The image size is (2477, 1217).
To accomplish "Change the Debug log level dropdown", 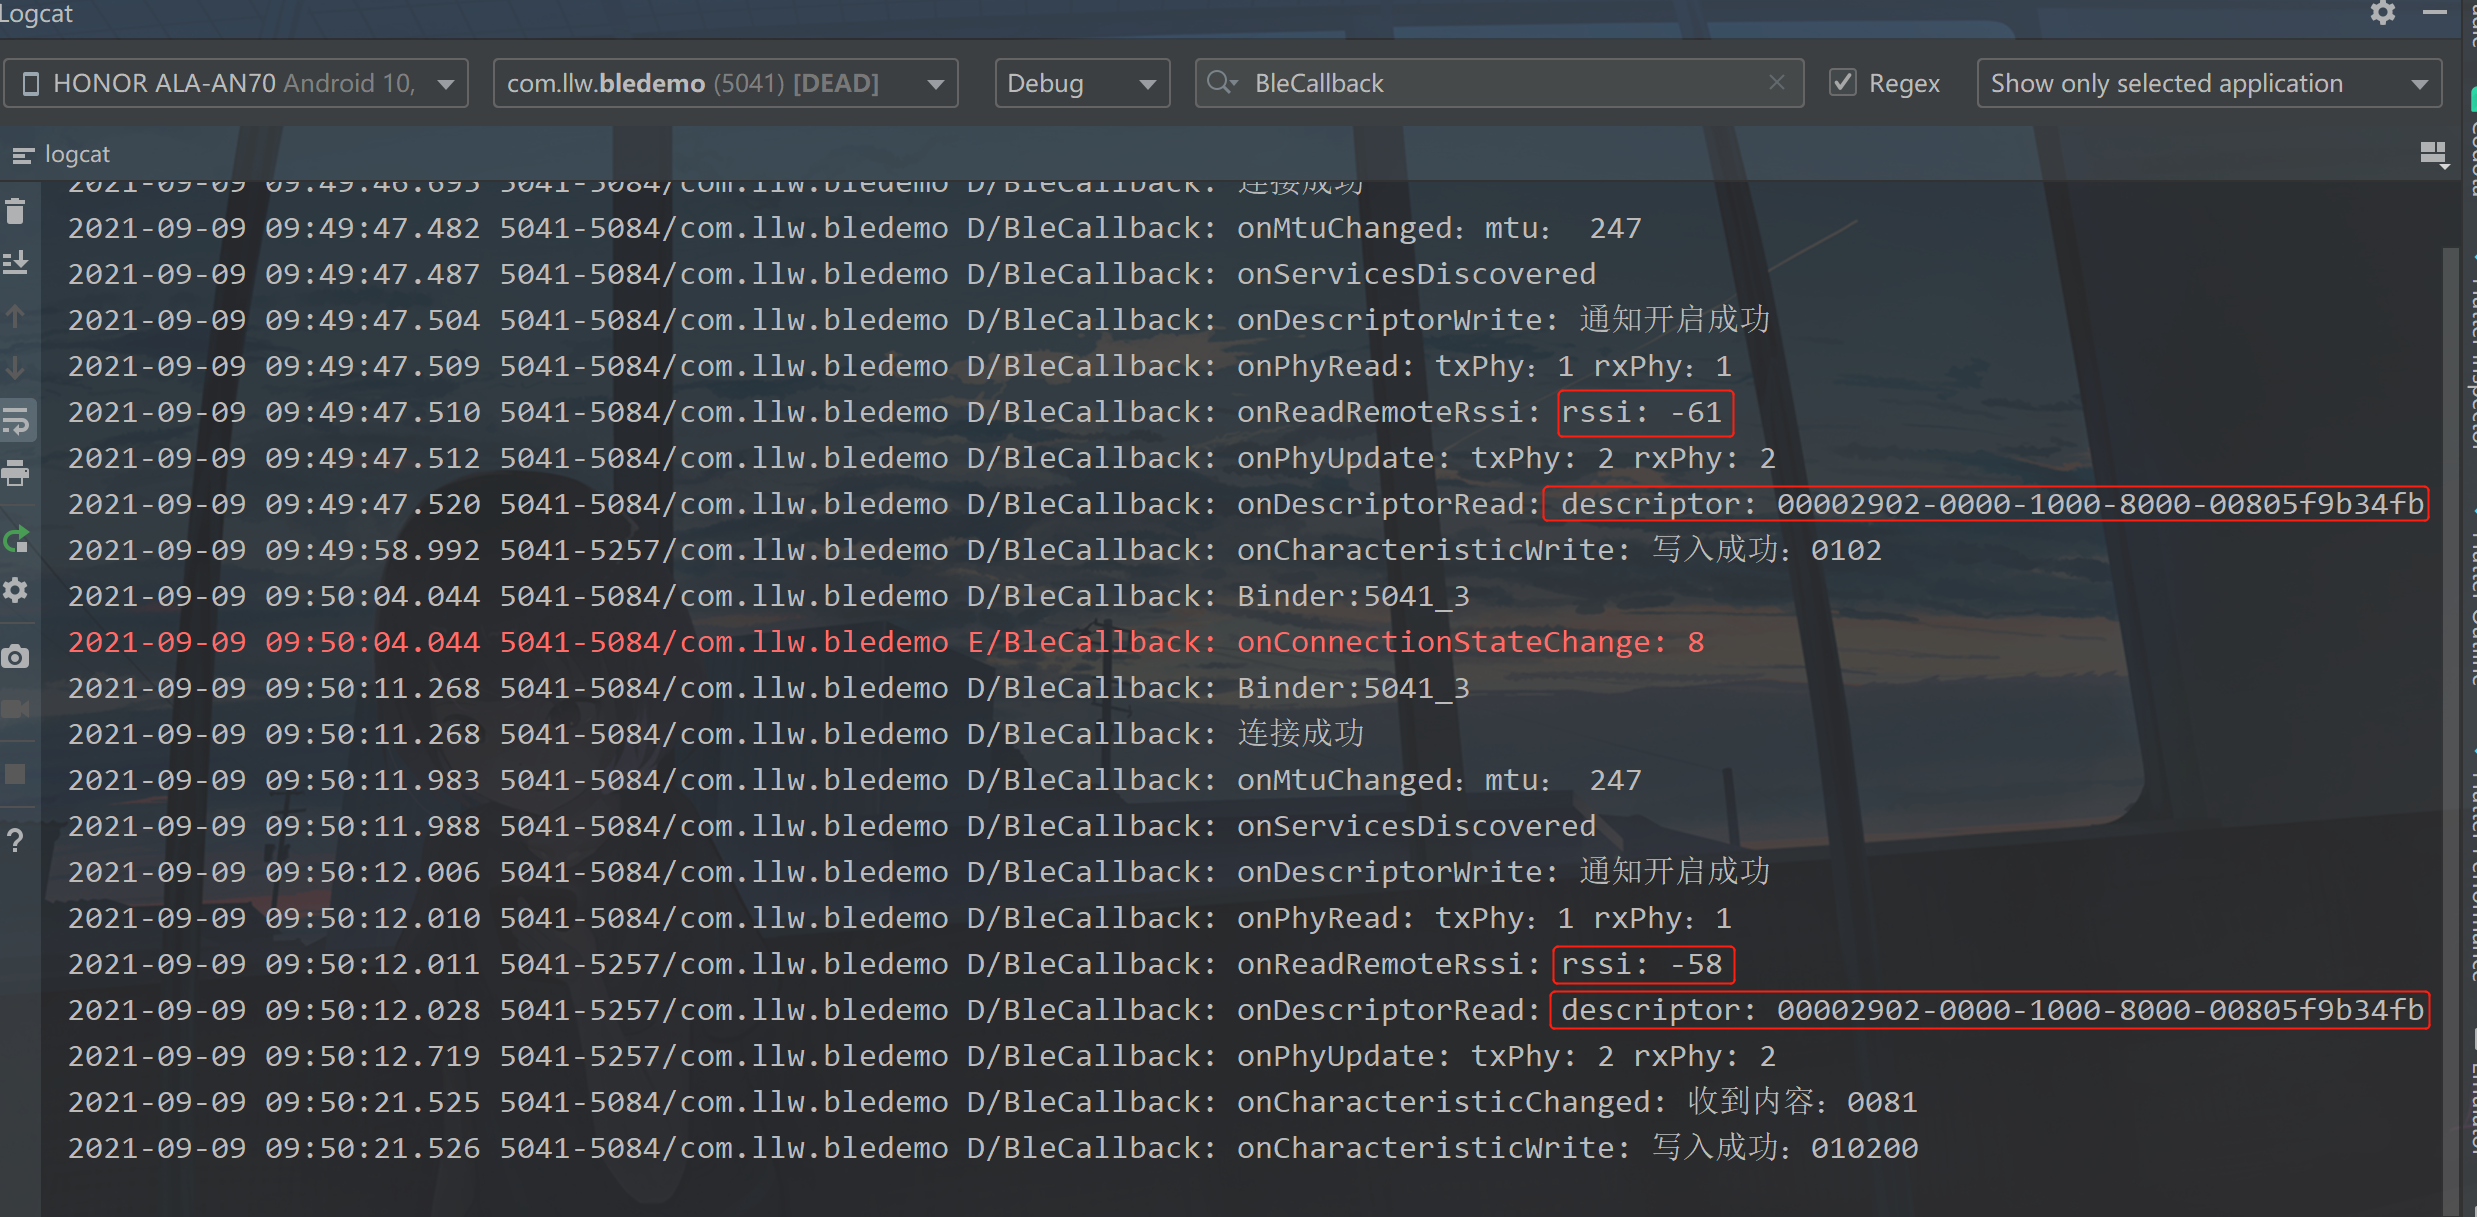I will tap(1082, 83).
